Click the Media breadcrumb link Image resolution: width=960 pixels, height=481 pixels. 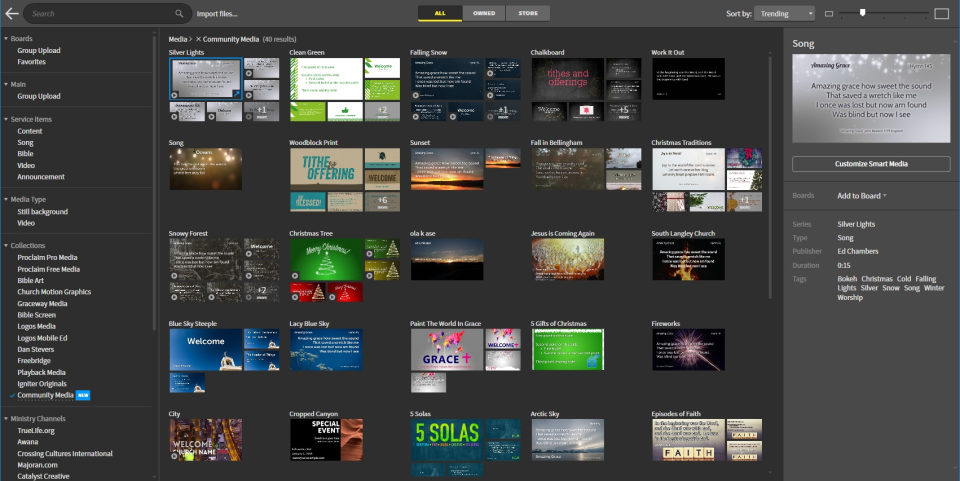(x=178, y=39)
